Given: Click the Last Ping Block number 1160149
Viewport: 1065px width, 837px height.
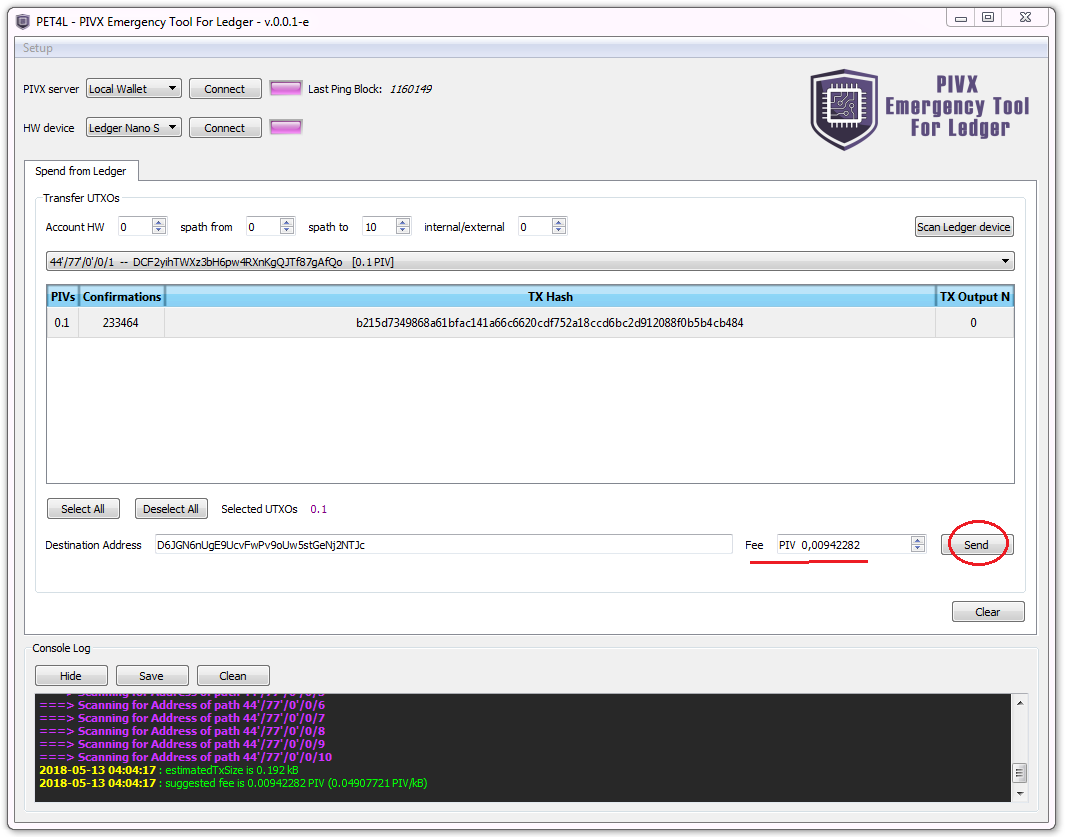Looking at the screenshot, I should coord(410,89).
